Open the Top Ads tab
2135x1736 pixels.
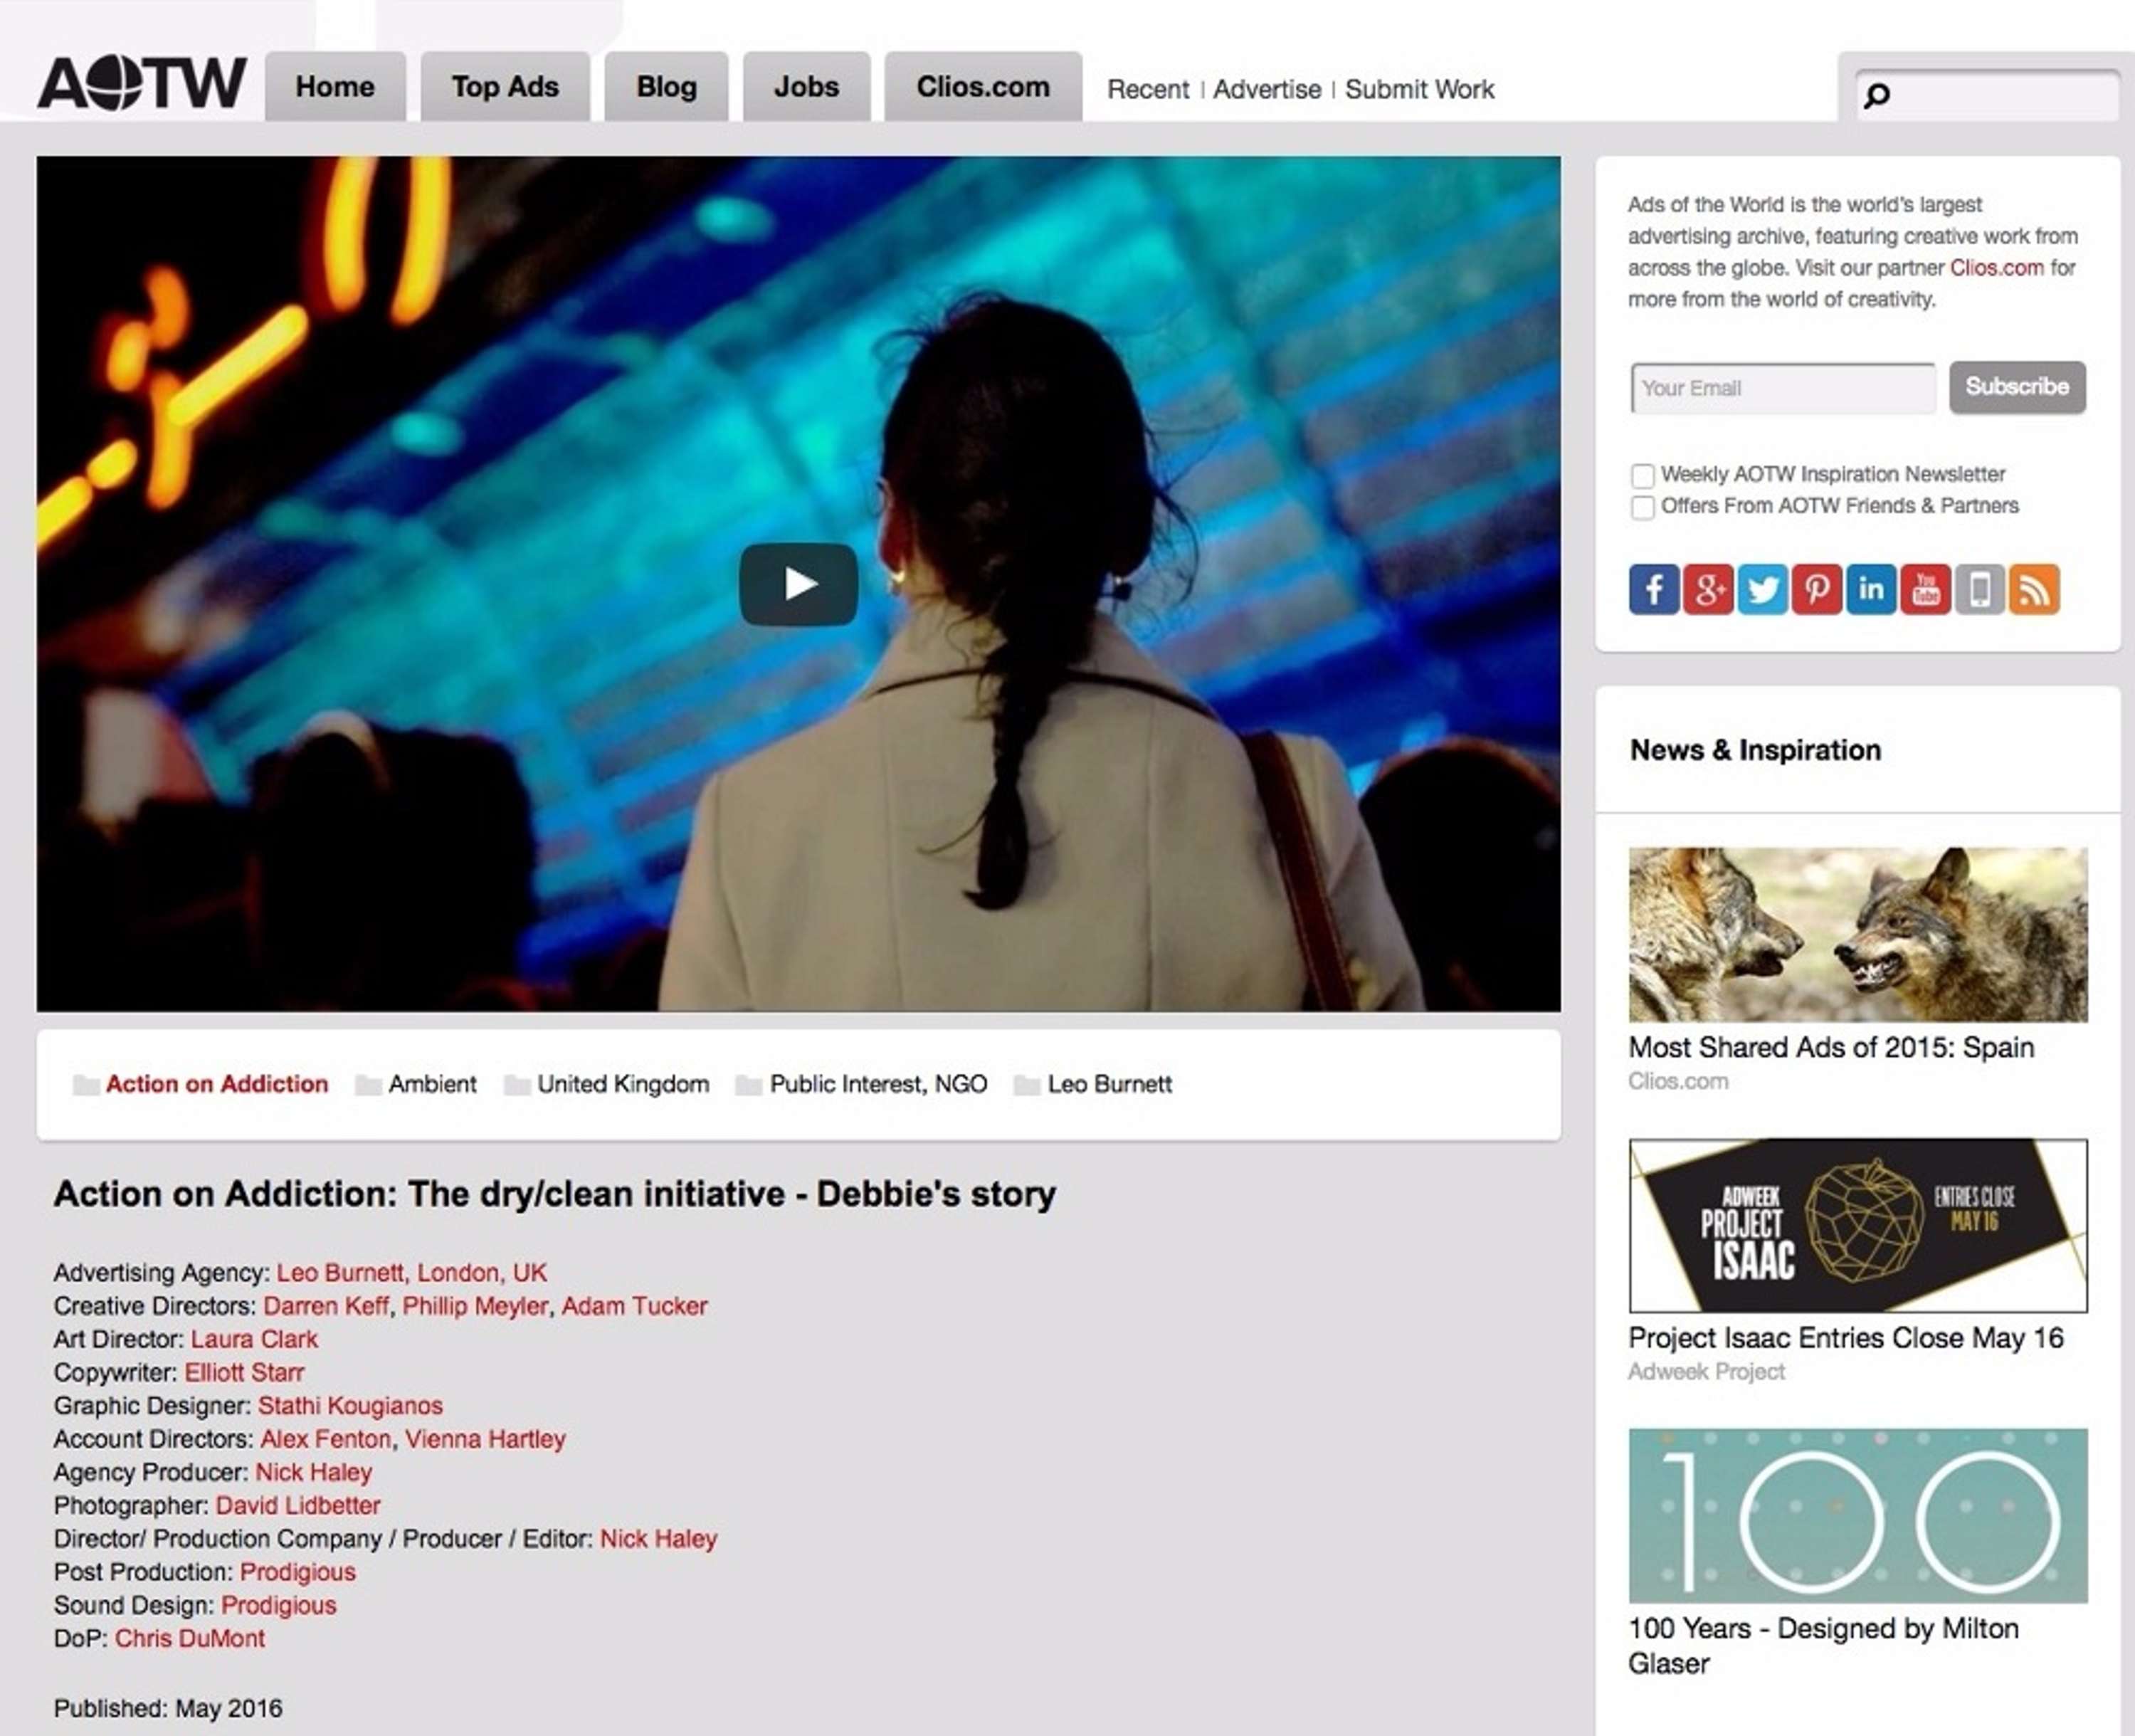coord(505,87)
